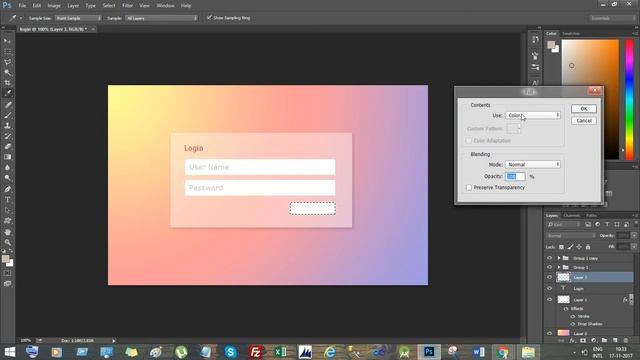Viewport: 640px width, 360px height.
Task: Select the Zoom tool
Action: pos(7,243)
